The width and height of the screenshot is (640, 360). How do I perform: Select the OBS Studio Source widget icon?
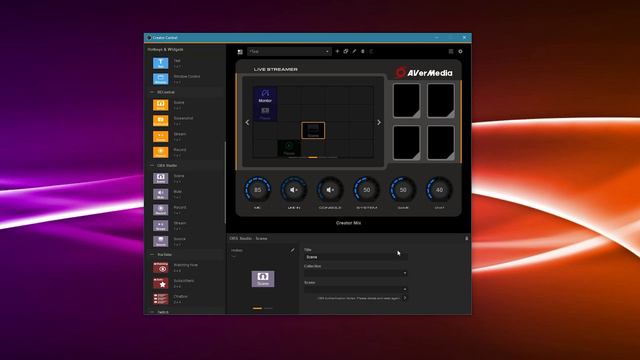[160, 241]
